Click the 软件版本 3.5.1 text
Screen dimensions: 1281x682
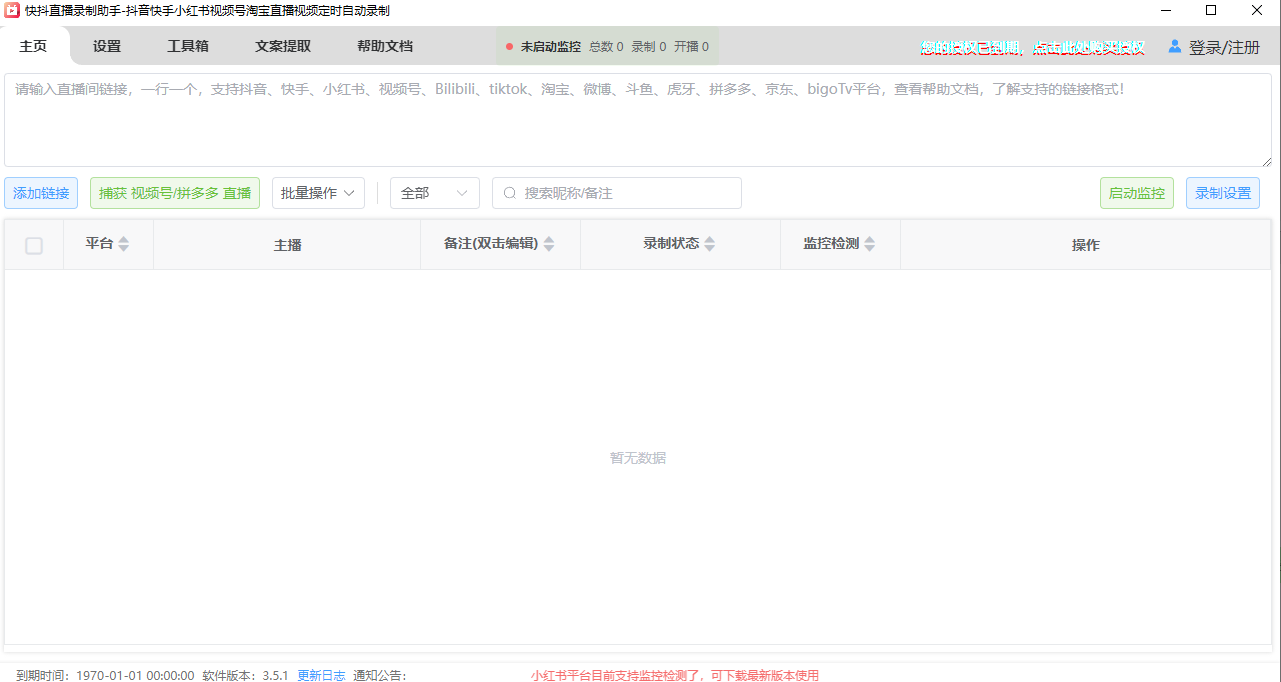[x=245, y=675]
